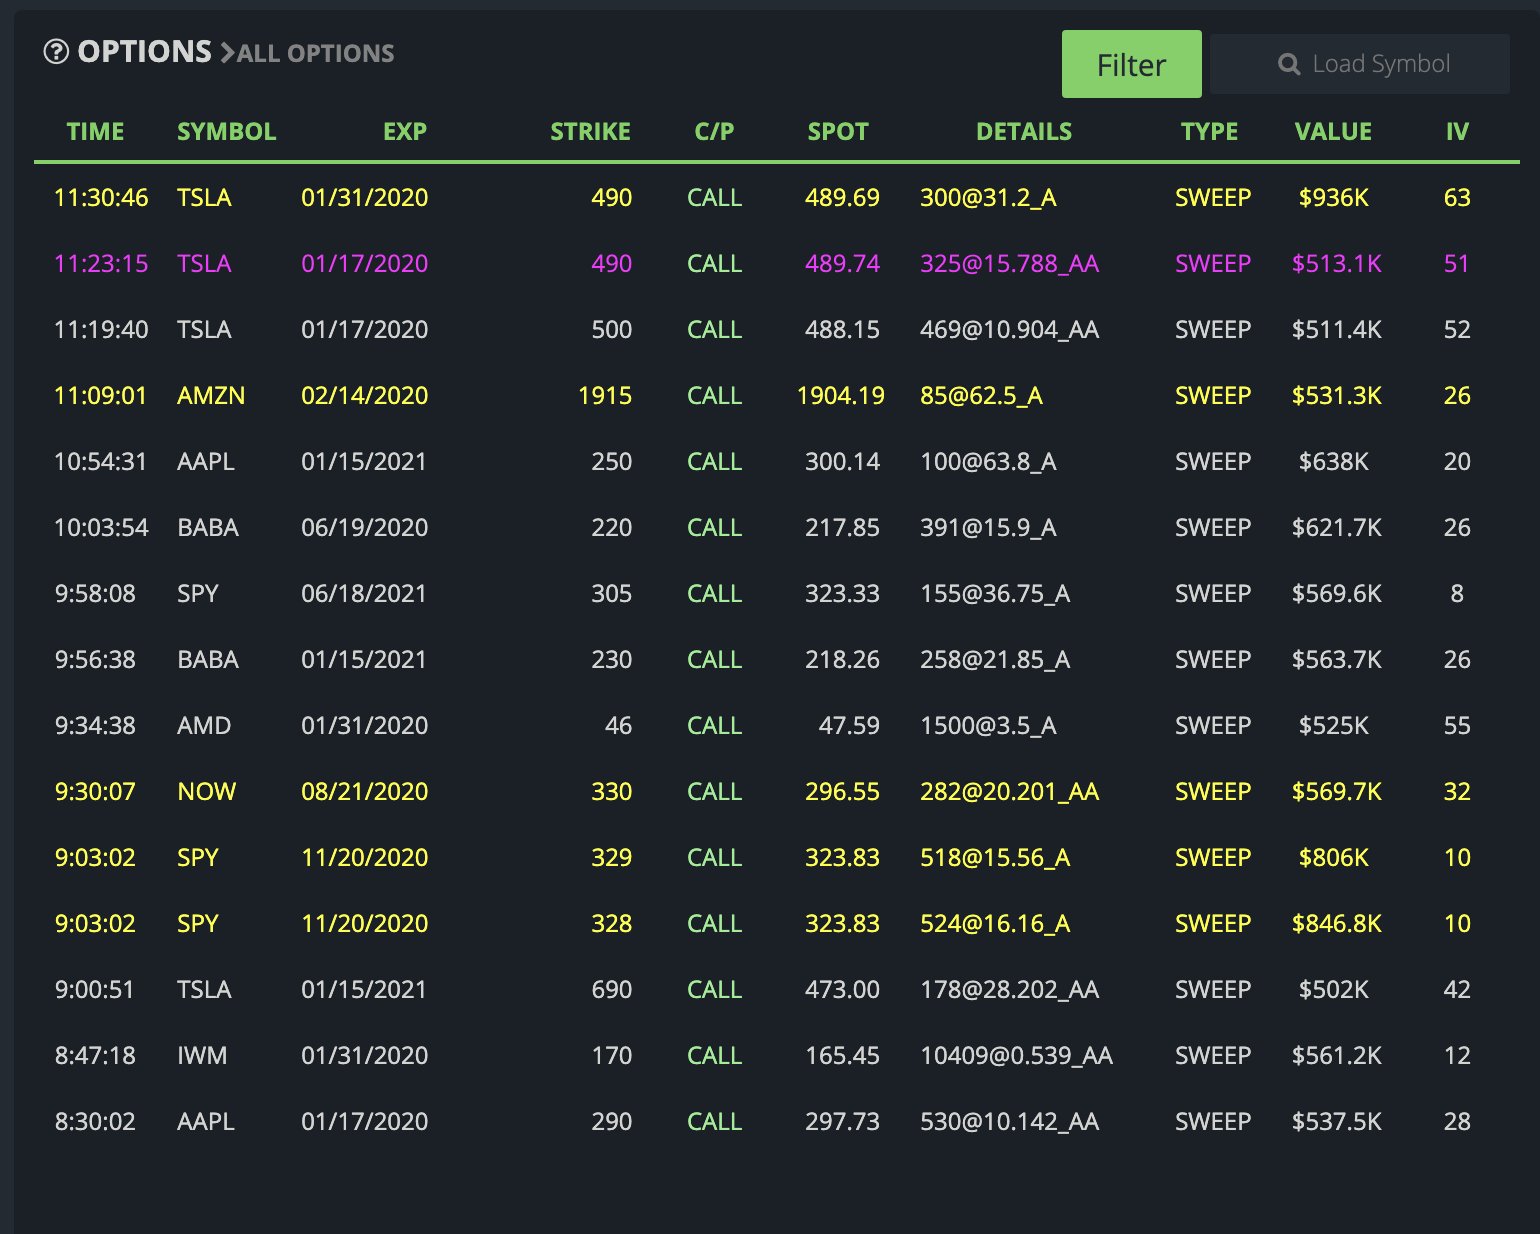This screenshot has height=1234, width=1540.
Task: Sort by TIME column header
Action: click(x=95, y=131)
